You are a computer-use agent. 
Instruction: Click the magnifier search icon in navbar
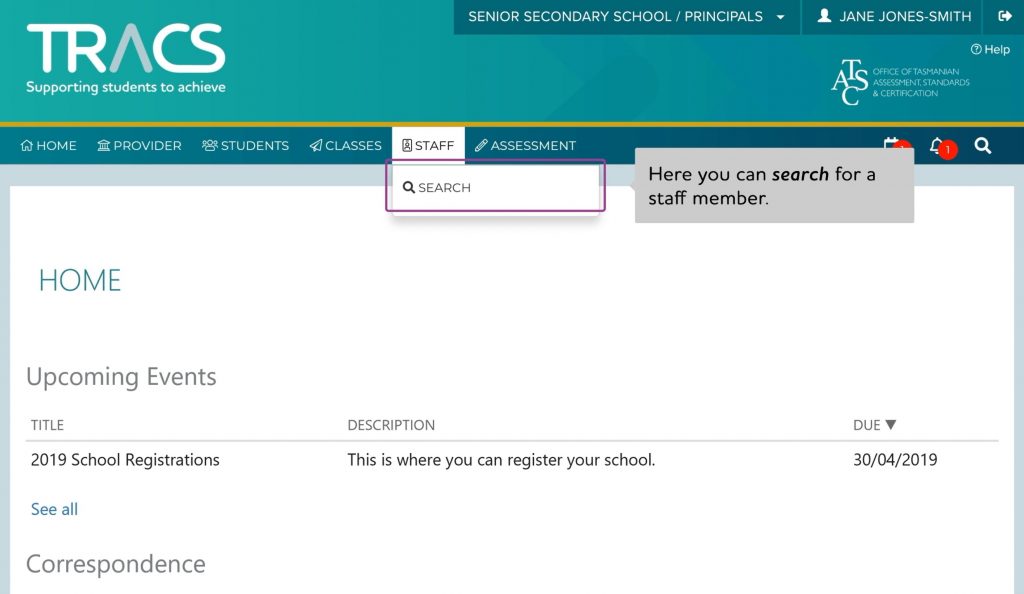[983, 145]
